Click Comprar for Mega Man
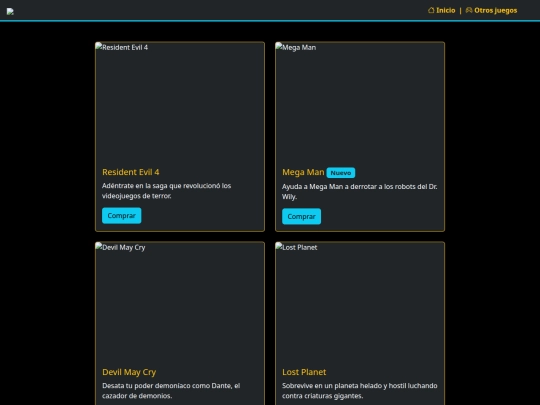Screen dimensions: 540x405 (x=301, y=216)
